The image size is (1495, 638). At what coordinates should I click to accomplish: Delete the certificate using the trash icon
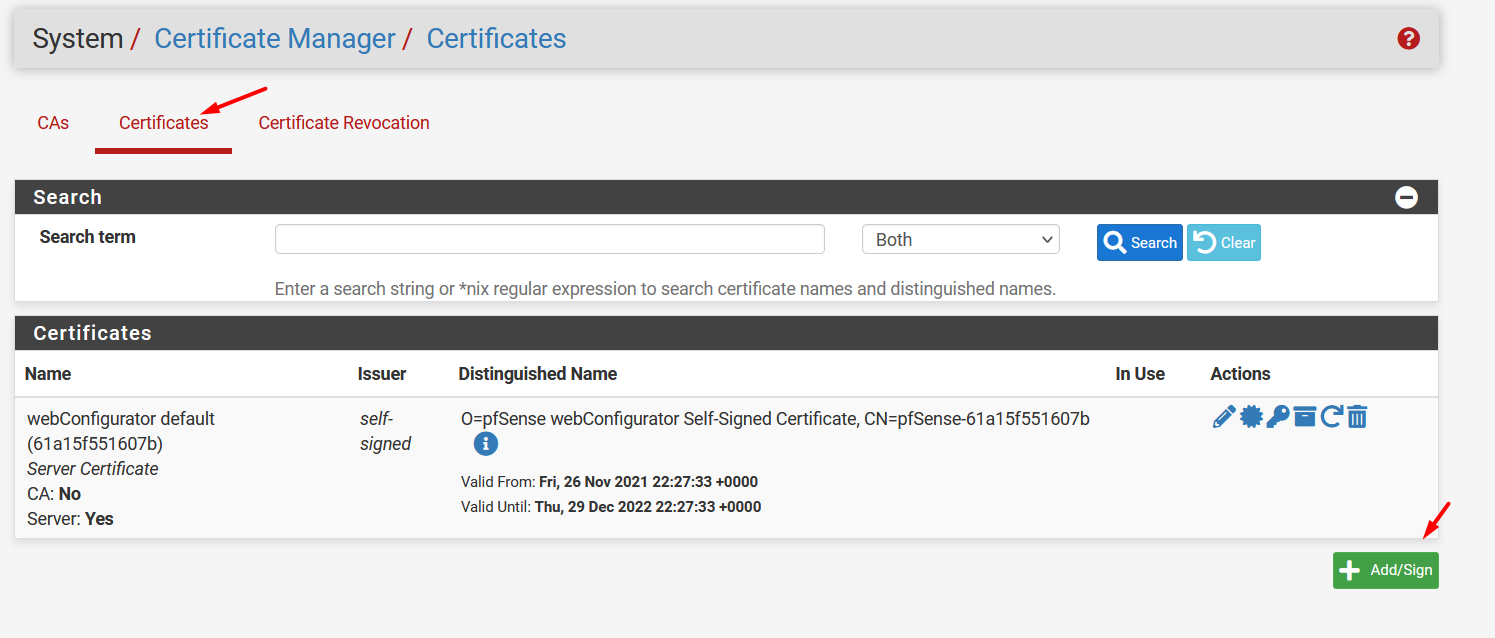[x=1356, y=417]
